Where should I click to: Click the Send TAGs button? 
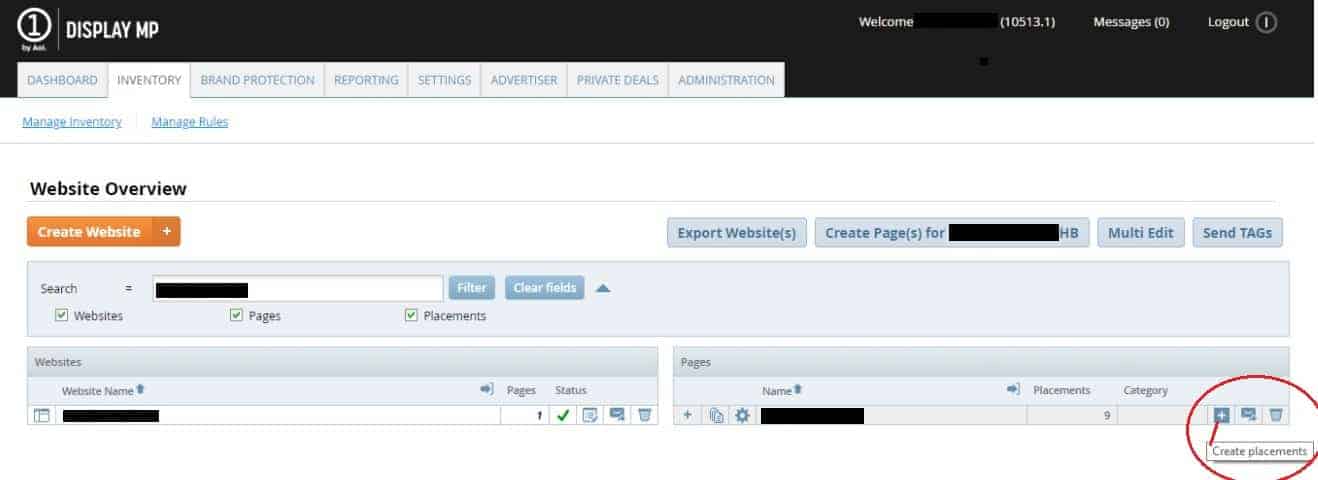[1237, 232]
